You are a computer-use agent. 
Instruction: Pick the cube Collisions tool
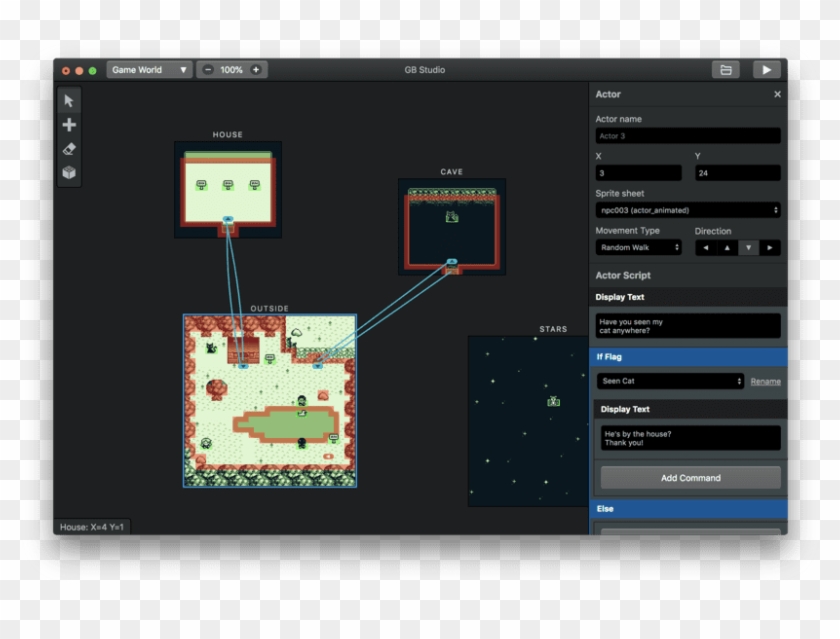tap(69, 172)
